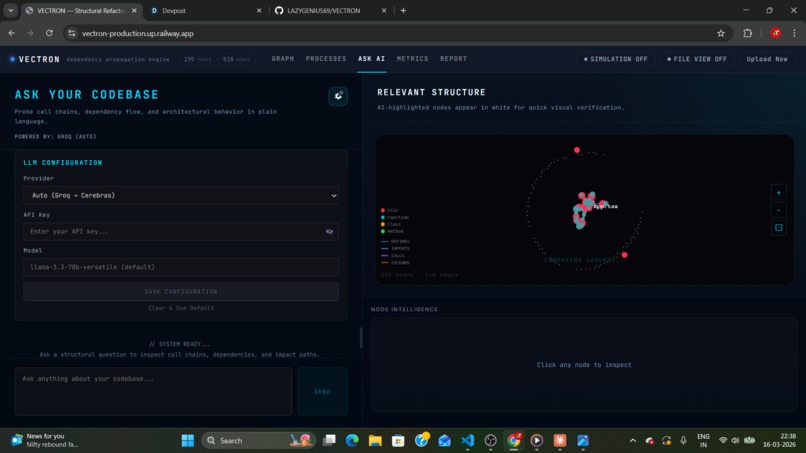Open Chrome three-dot menu

794,33
